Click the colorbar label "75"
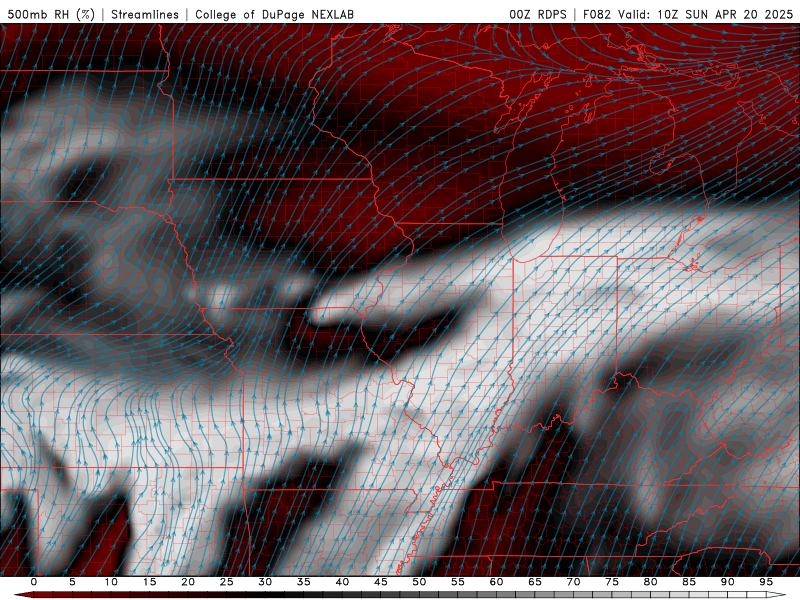800x600 pixels. [x=612, y=582]
